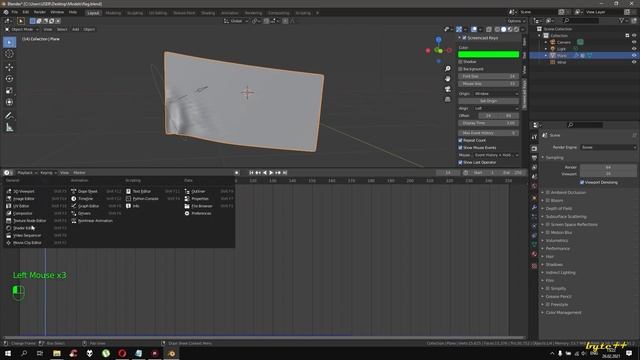Choose Text Editor from editor menu

[x=153, y=191]
